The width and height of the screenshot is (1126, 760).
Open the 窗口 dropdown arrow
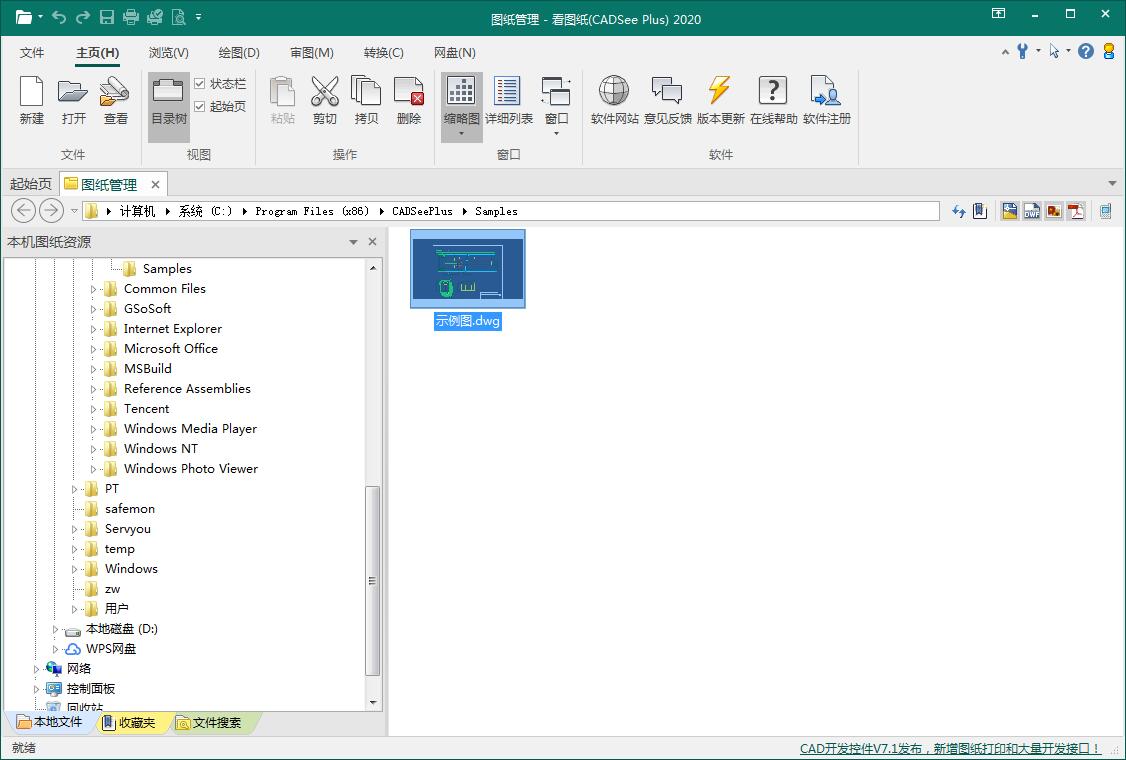556,134
